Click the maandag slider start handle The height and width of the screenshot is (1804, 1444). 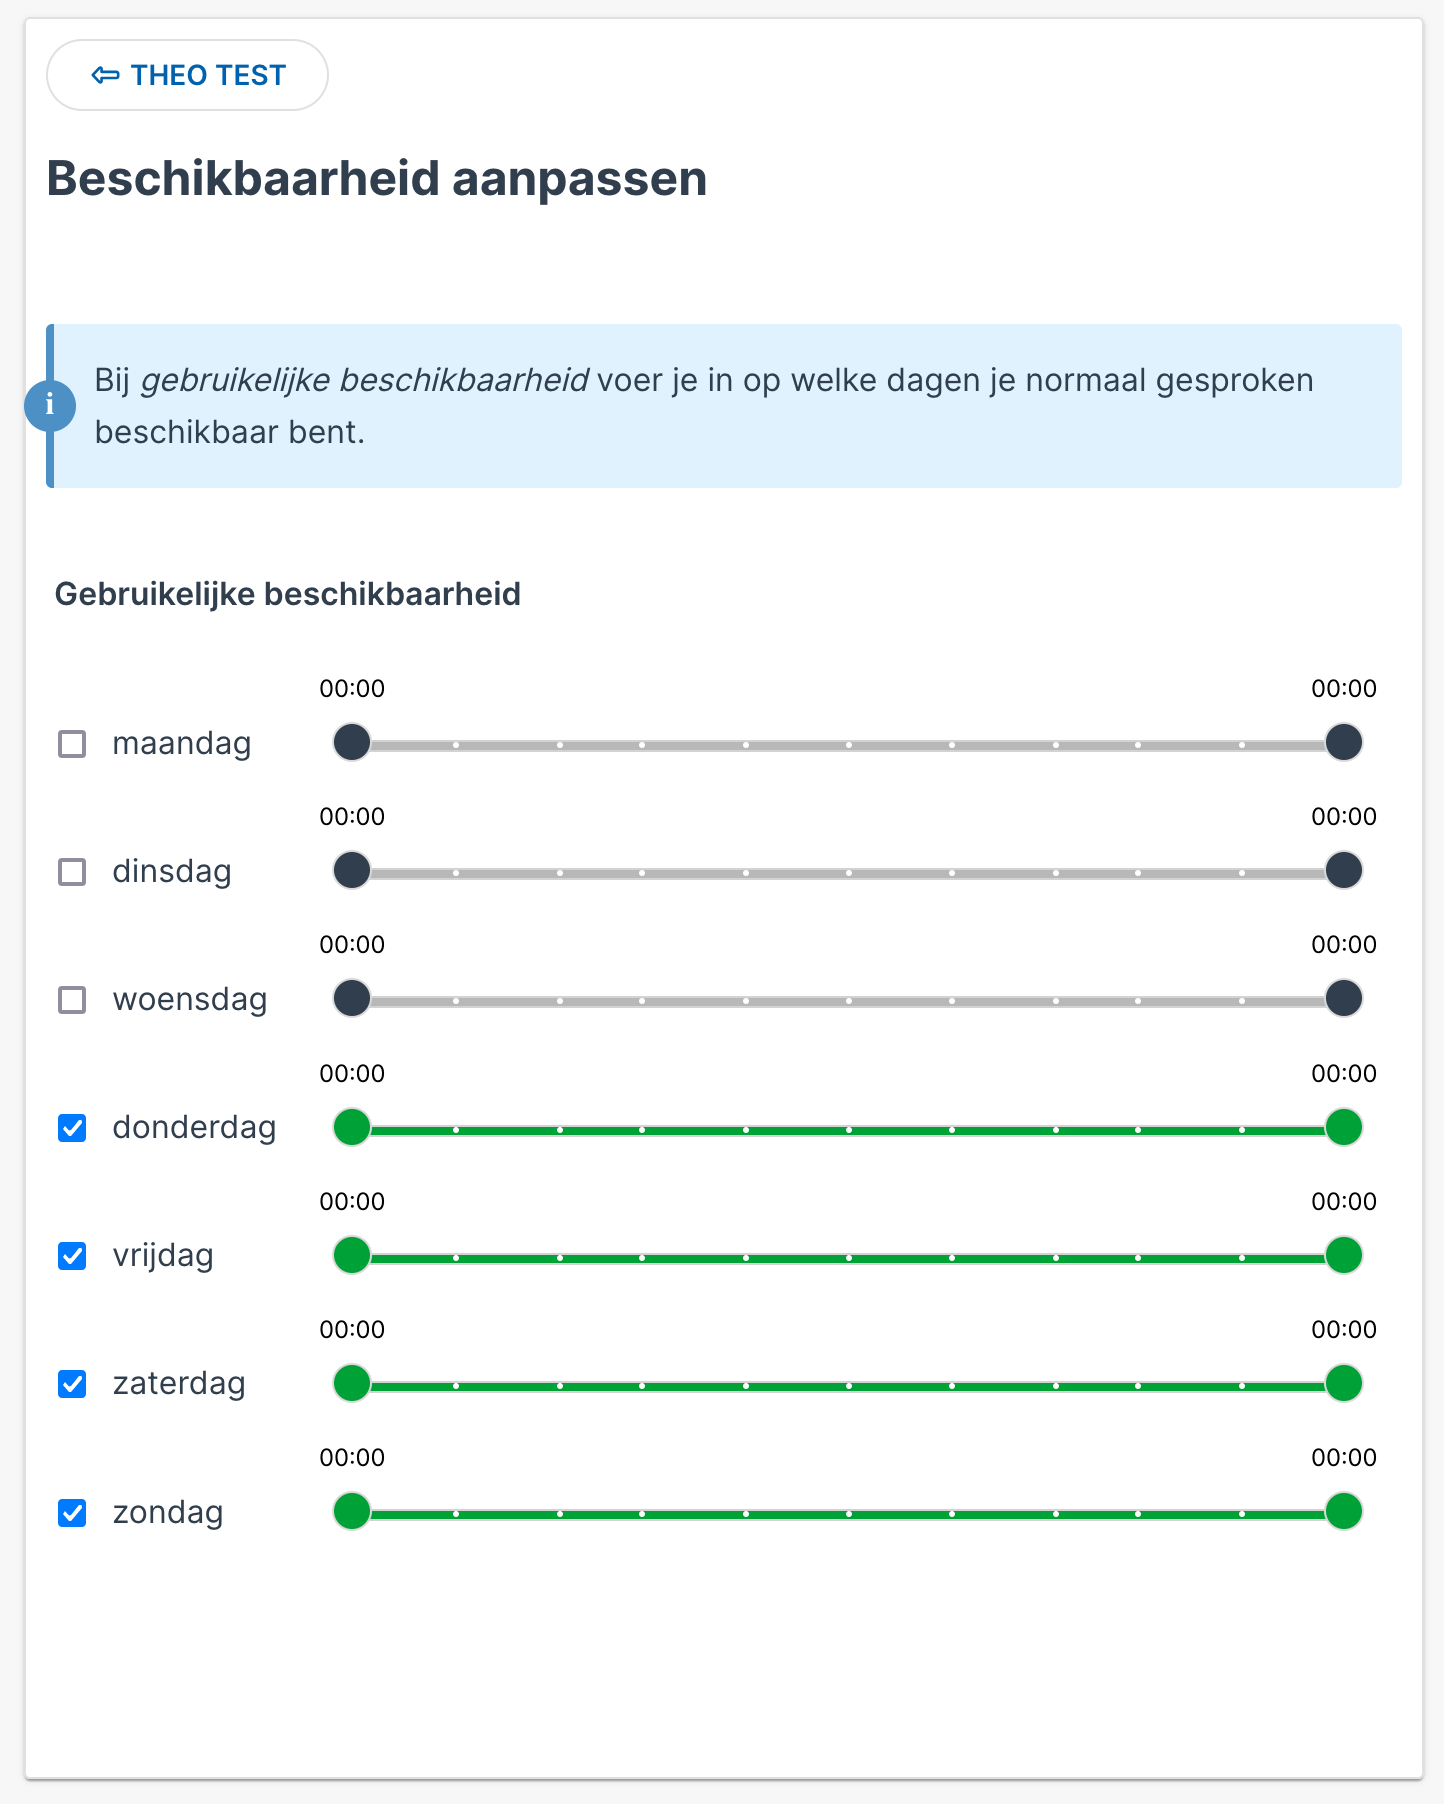352,743
